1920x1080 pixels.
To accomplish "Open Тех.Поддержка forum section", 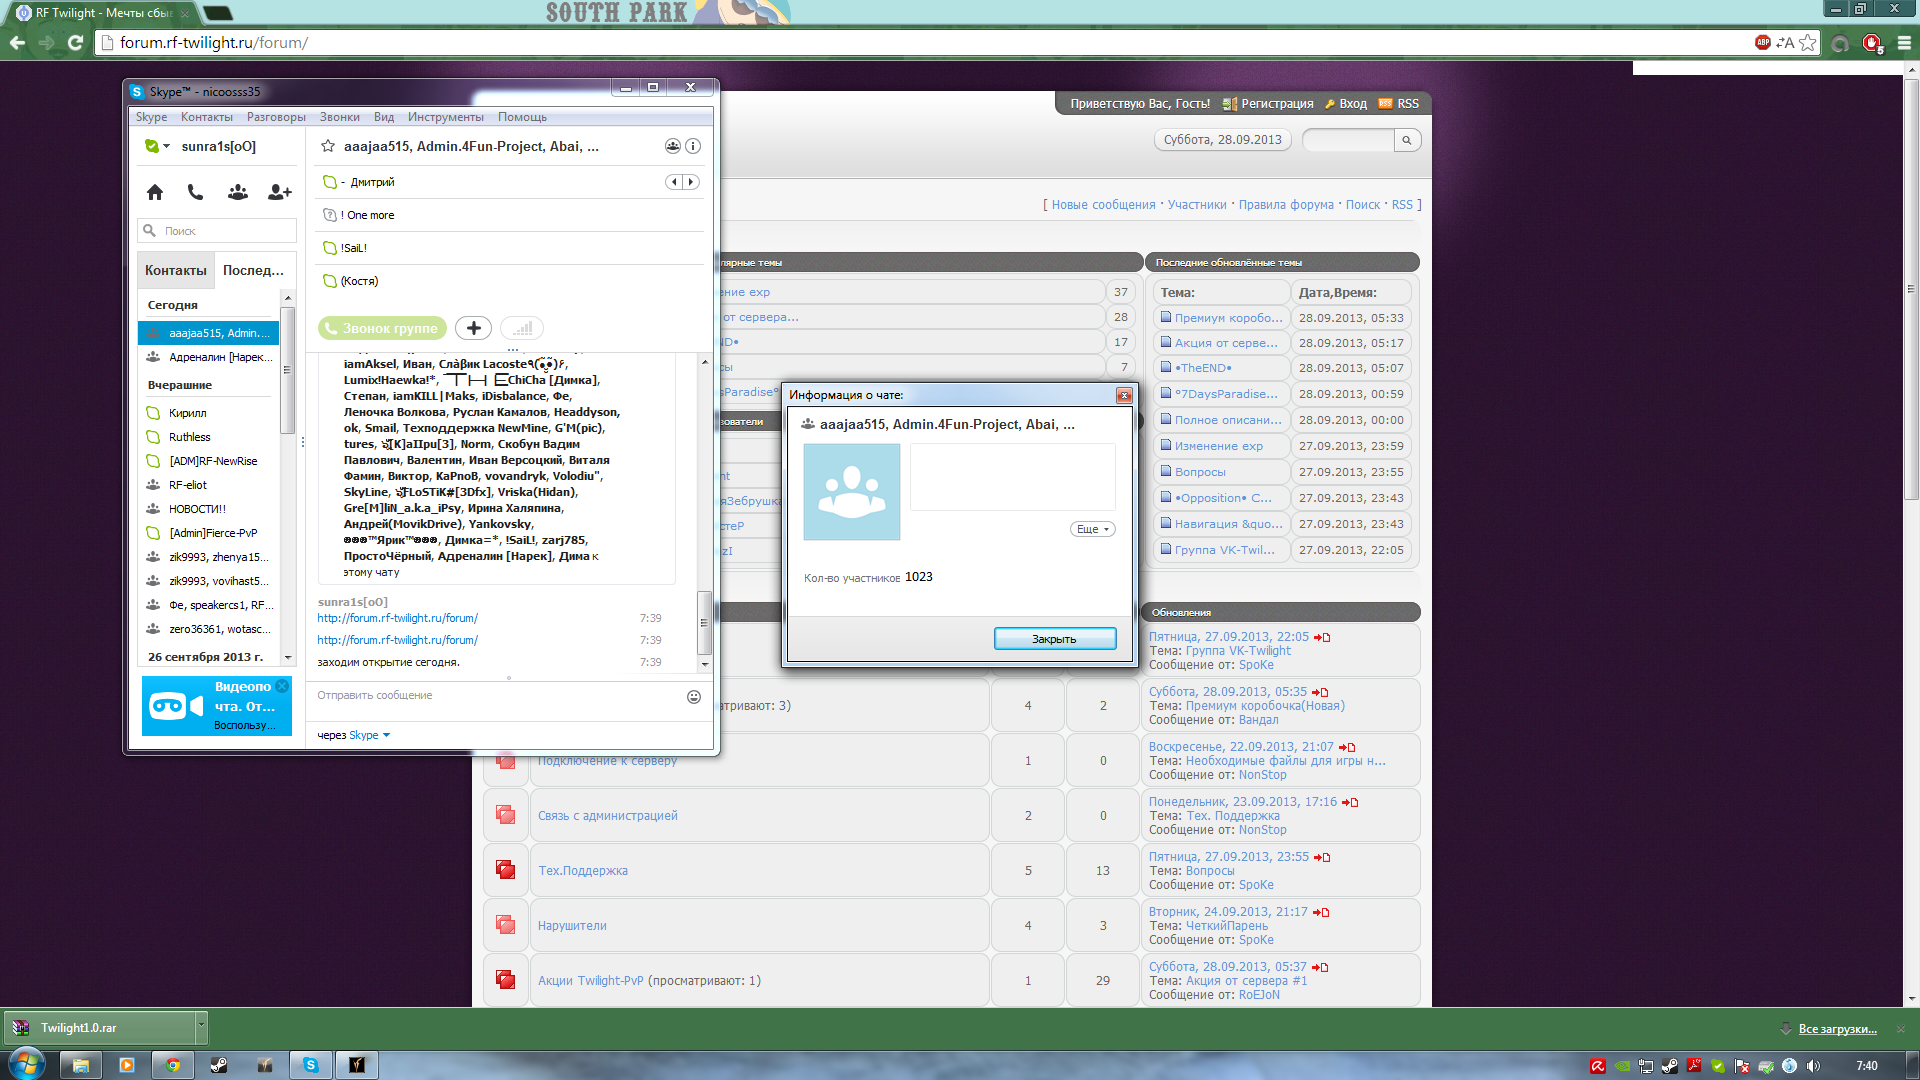I will (x=583, y=871).
